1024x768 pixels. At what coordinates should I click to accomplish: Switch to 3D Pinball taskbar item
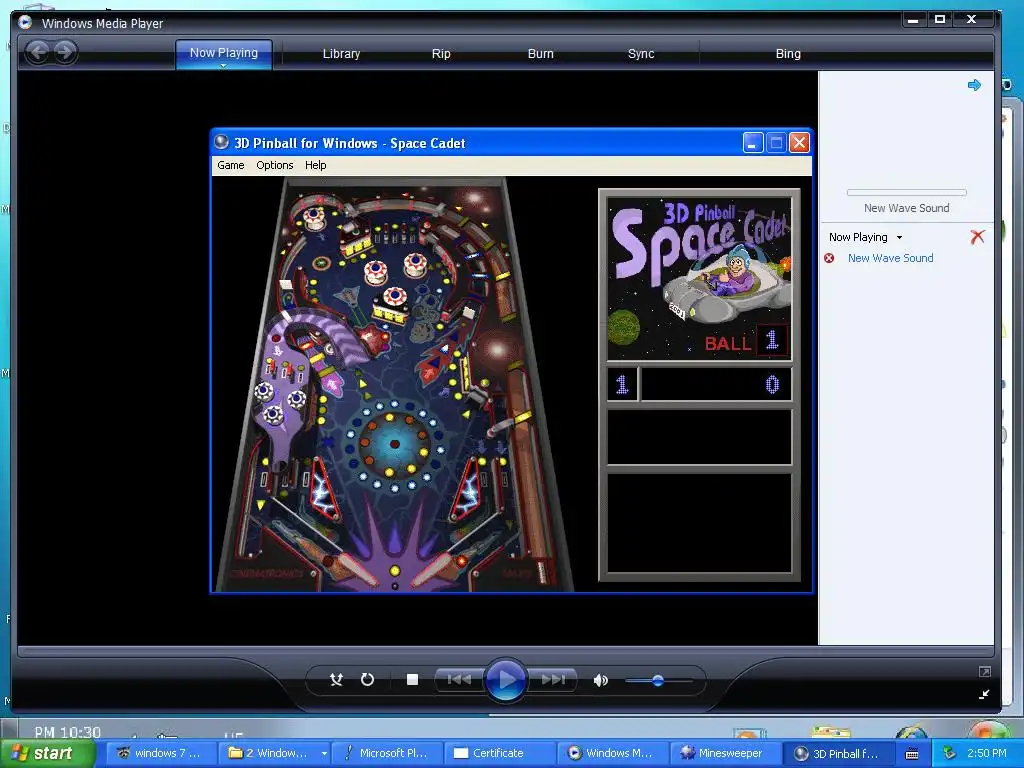point(838,753)
